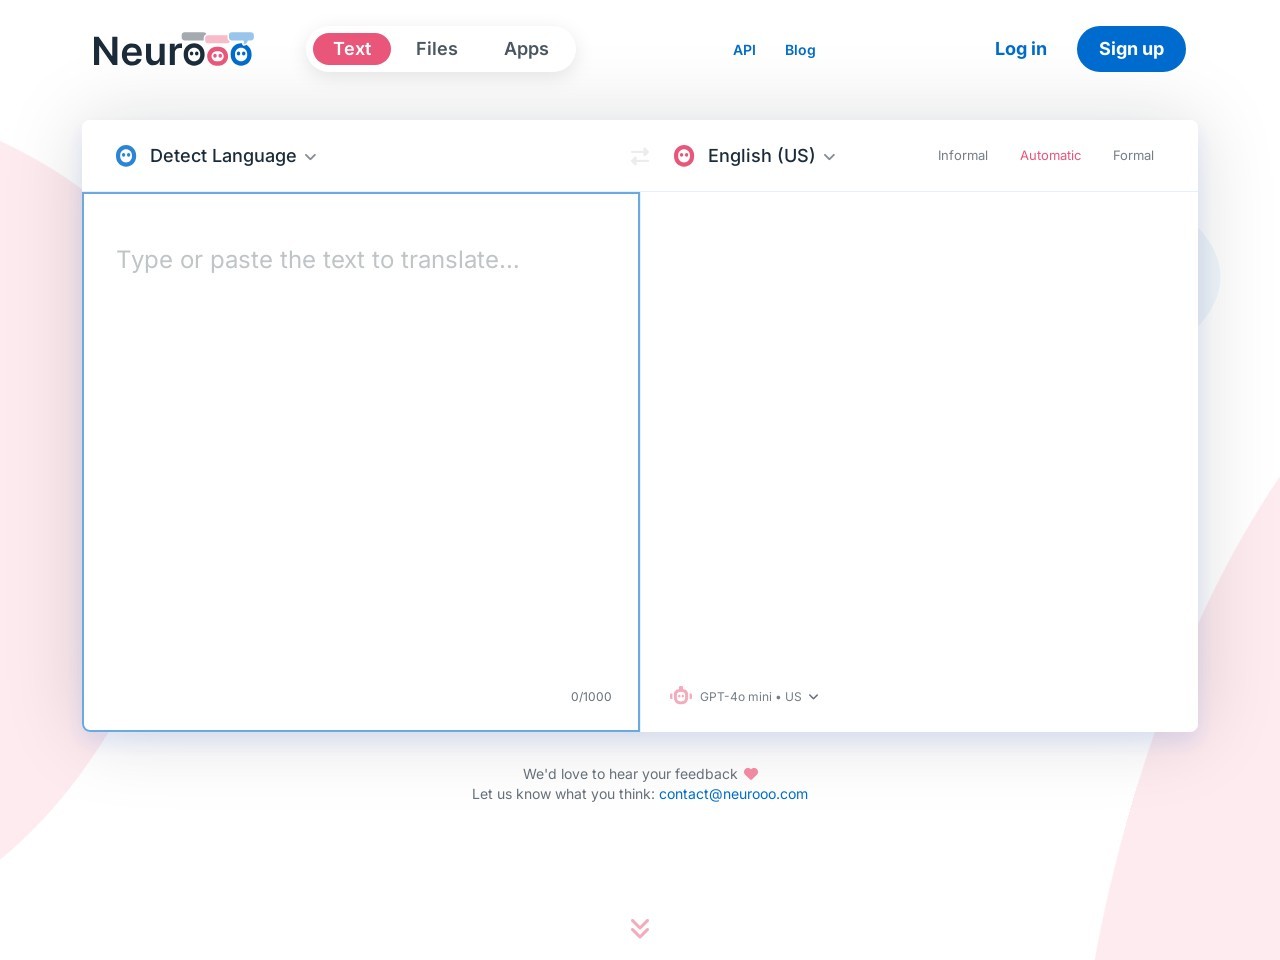This screenshot has height=960, width=1280.
Task: Open the API link
Action: tap(744, 50)
